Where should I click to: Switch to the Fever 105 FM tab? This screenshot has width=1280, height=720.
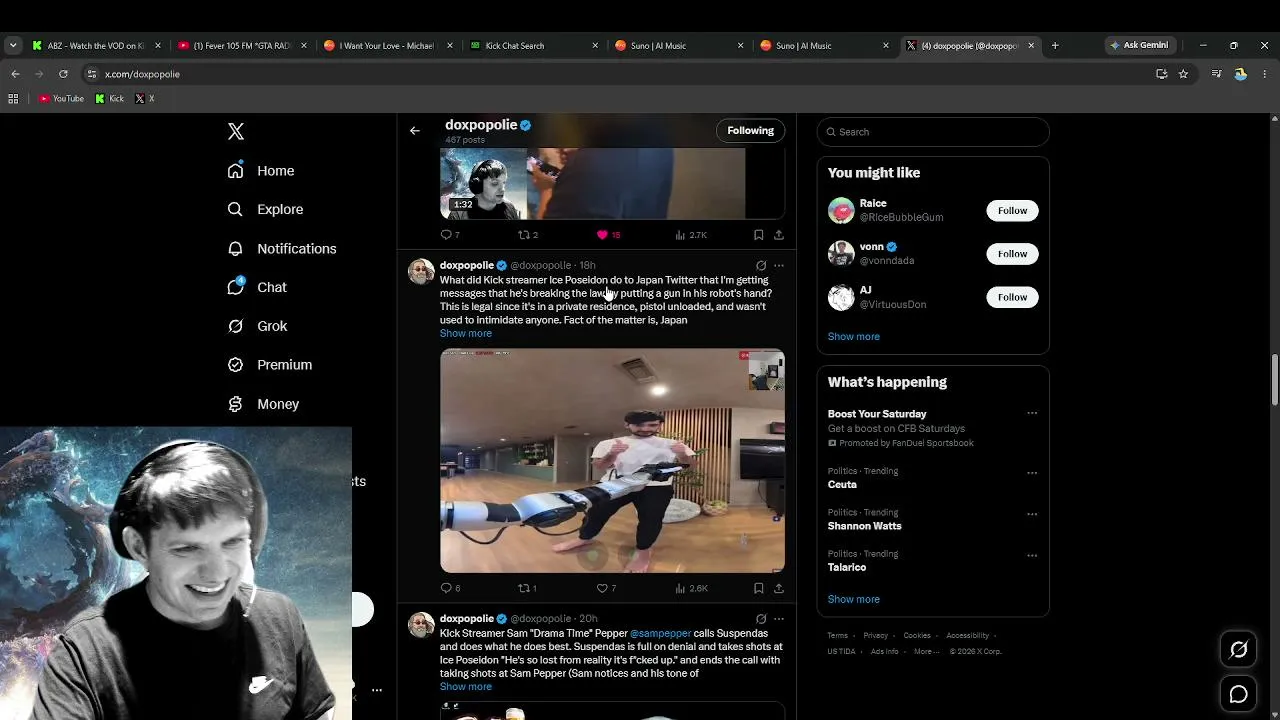240,45
